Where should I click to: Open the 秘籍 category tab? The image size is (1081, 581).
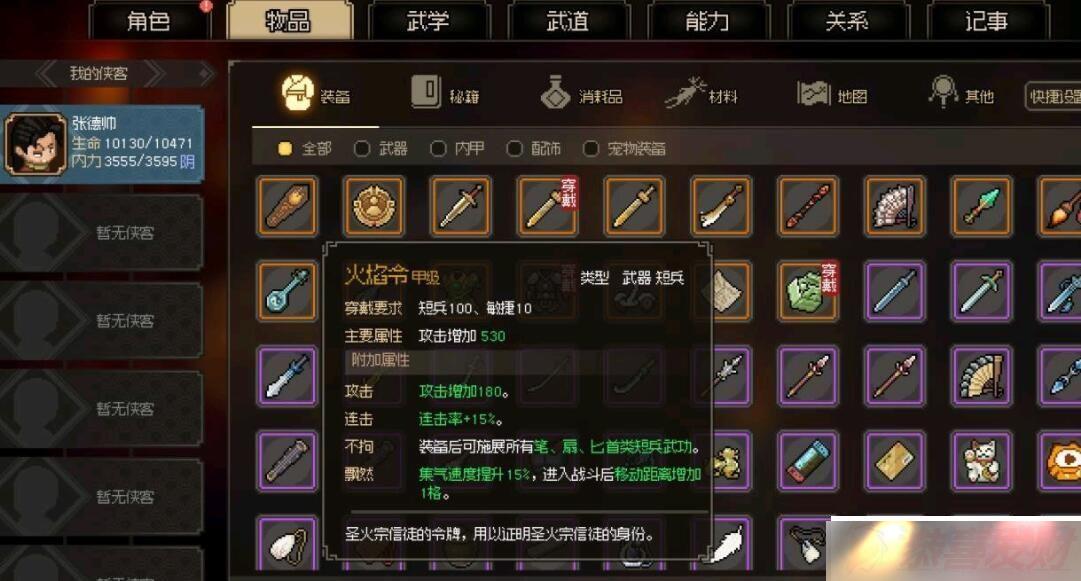(445, 93)
